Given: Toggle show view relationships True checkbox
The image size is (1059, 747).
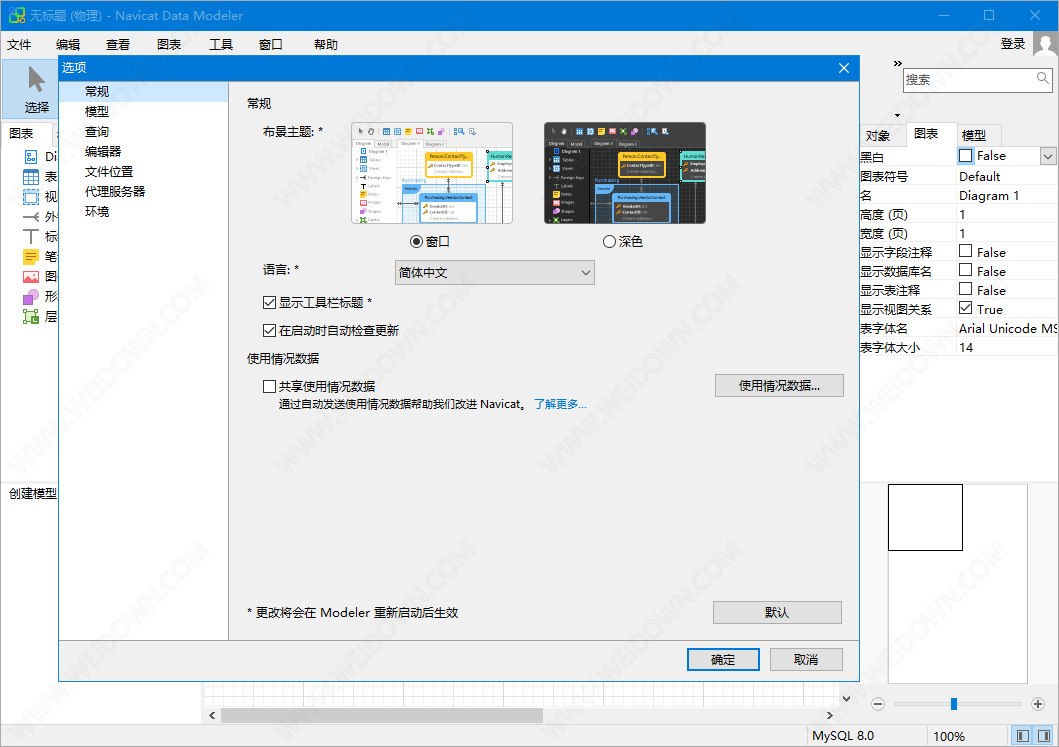Looking at the screenshot, I should click(966, 308).
